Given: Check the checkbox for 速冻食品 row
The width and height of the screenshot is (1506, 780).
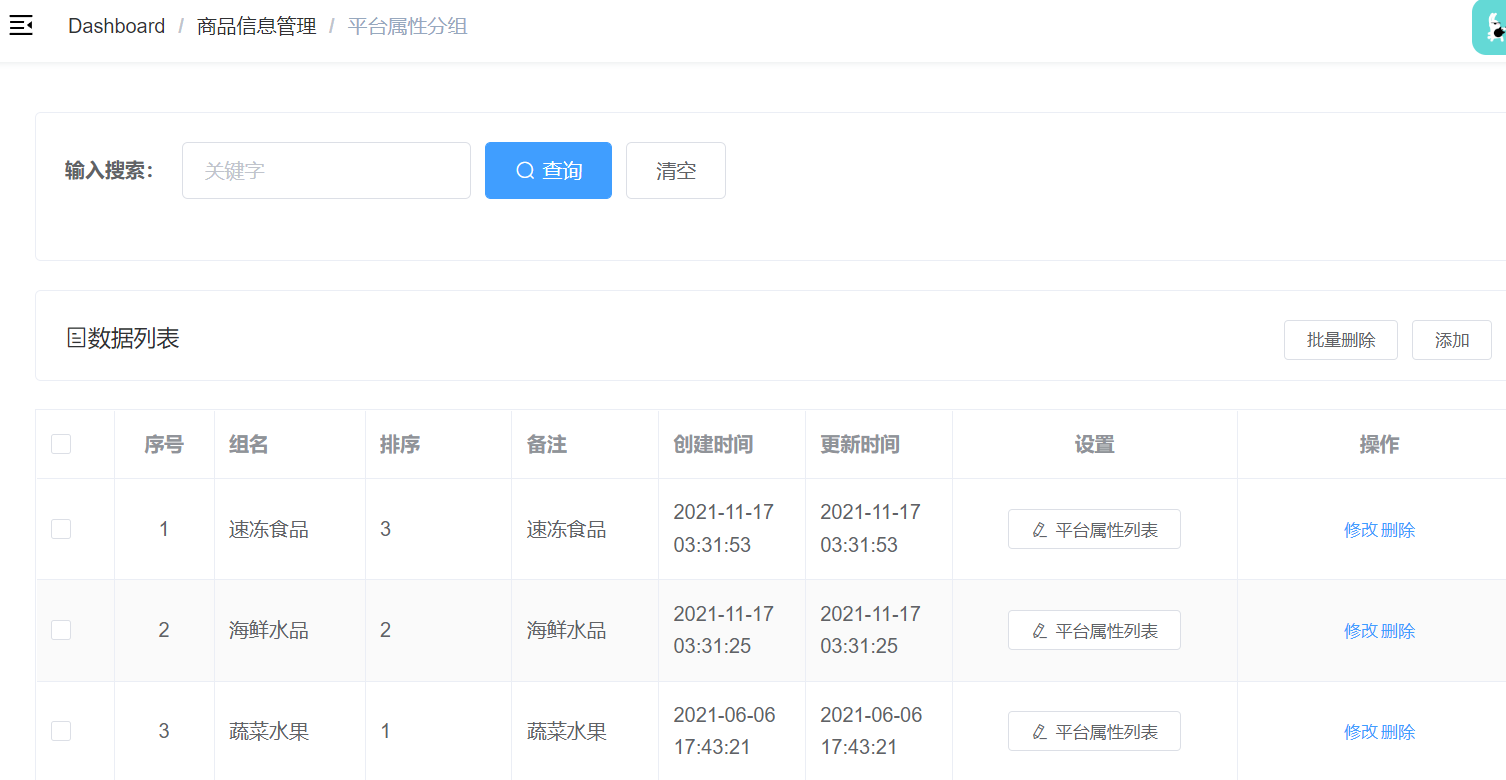Looking at the screenshot, I should point(61,529).
